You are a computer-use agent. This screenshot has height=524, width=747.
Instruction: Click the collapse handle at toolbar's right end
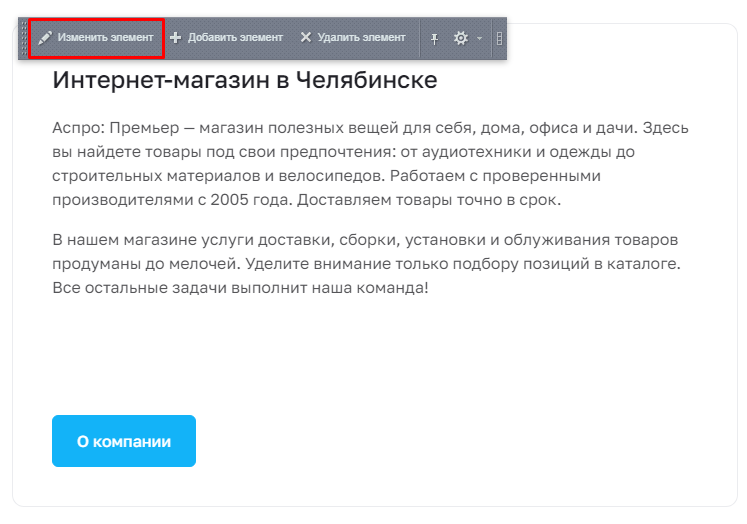tap(499, 38)
